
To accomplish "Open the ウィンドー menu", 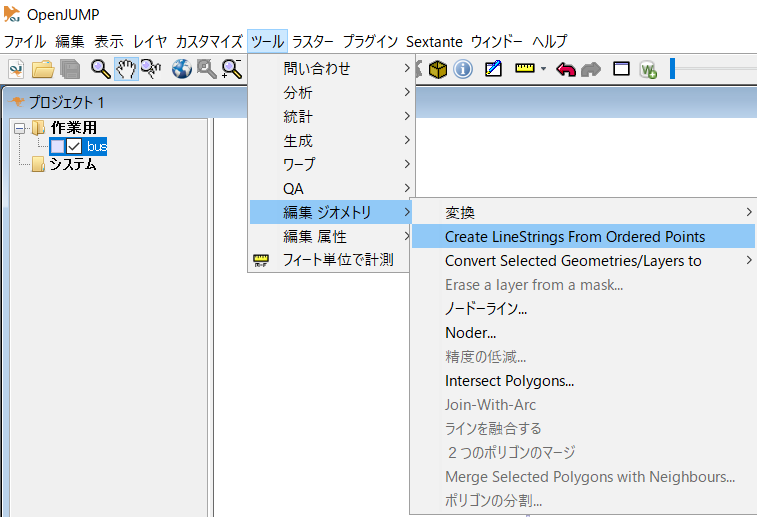I will pos(497,42).
